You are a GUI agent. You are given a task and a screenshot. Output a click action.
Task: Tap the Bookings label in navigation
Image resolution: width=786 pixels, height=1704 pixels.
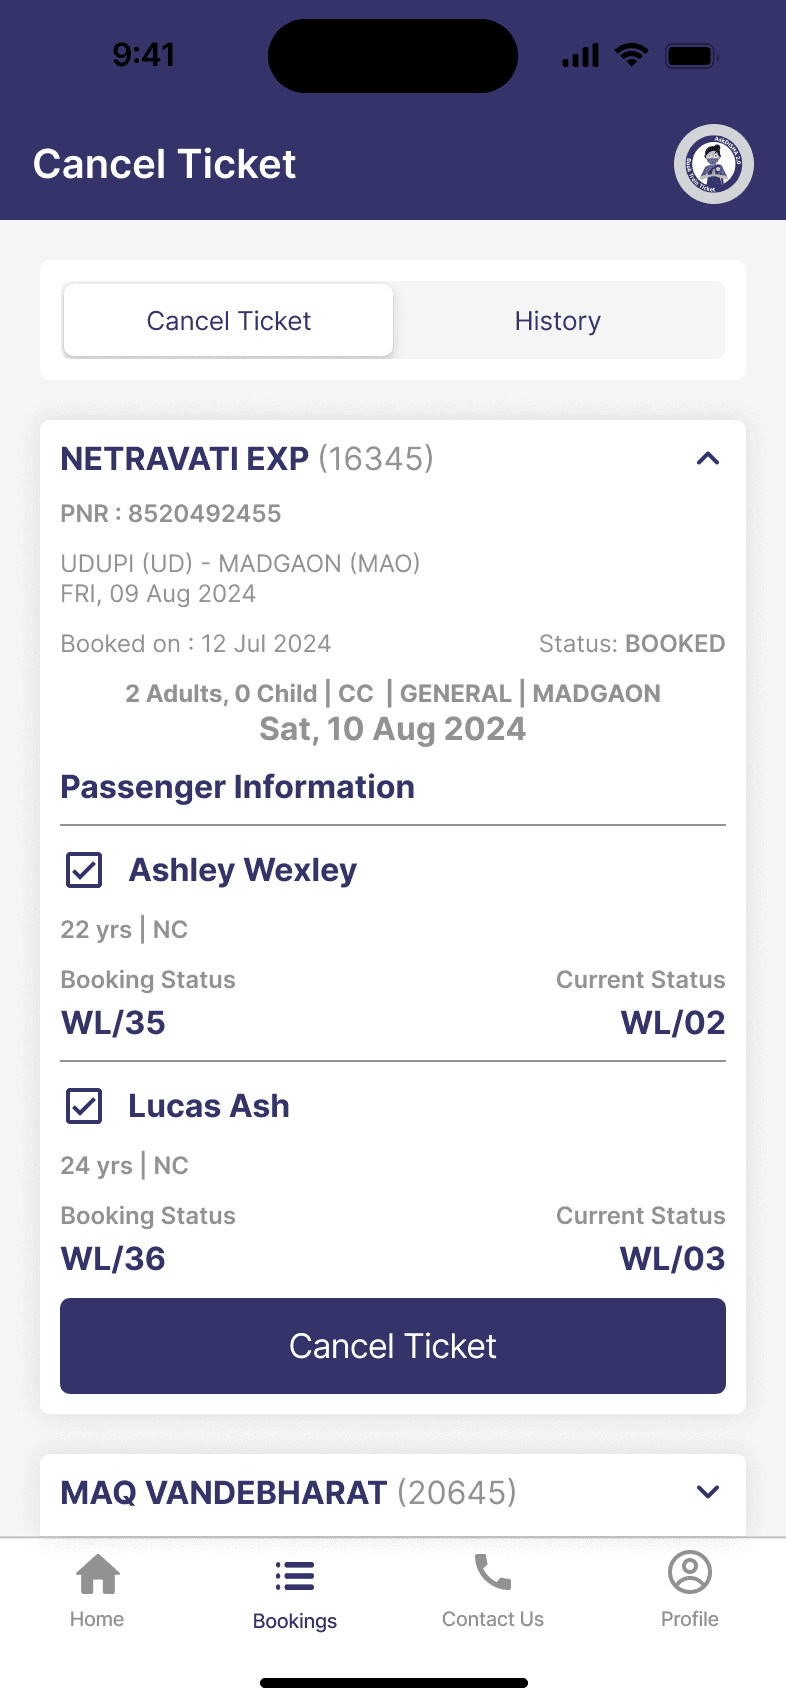[x=295, y=1621]
